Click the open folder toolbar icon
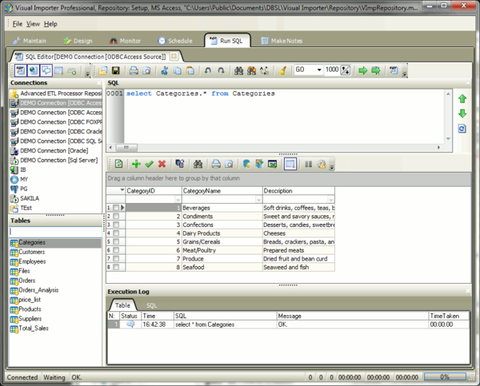The image size is (480, 386). 103,70
